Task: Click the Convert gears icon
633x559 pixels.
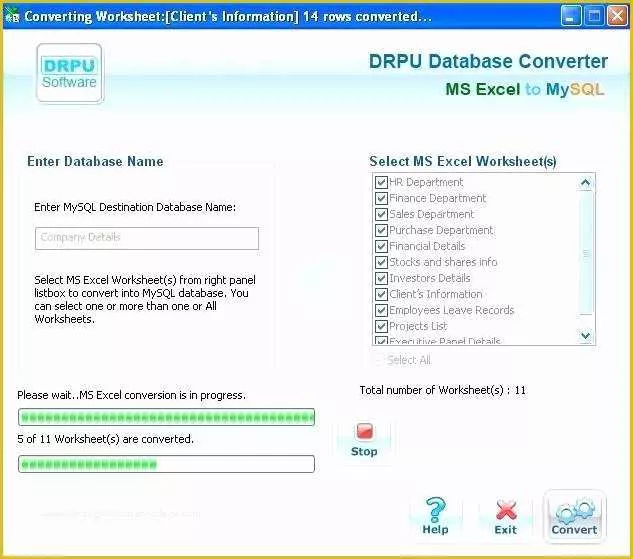Action: click(x=575, y=510)
